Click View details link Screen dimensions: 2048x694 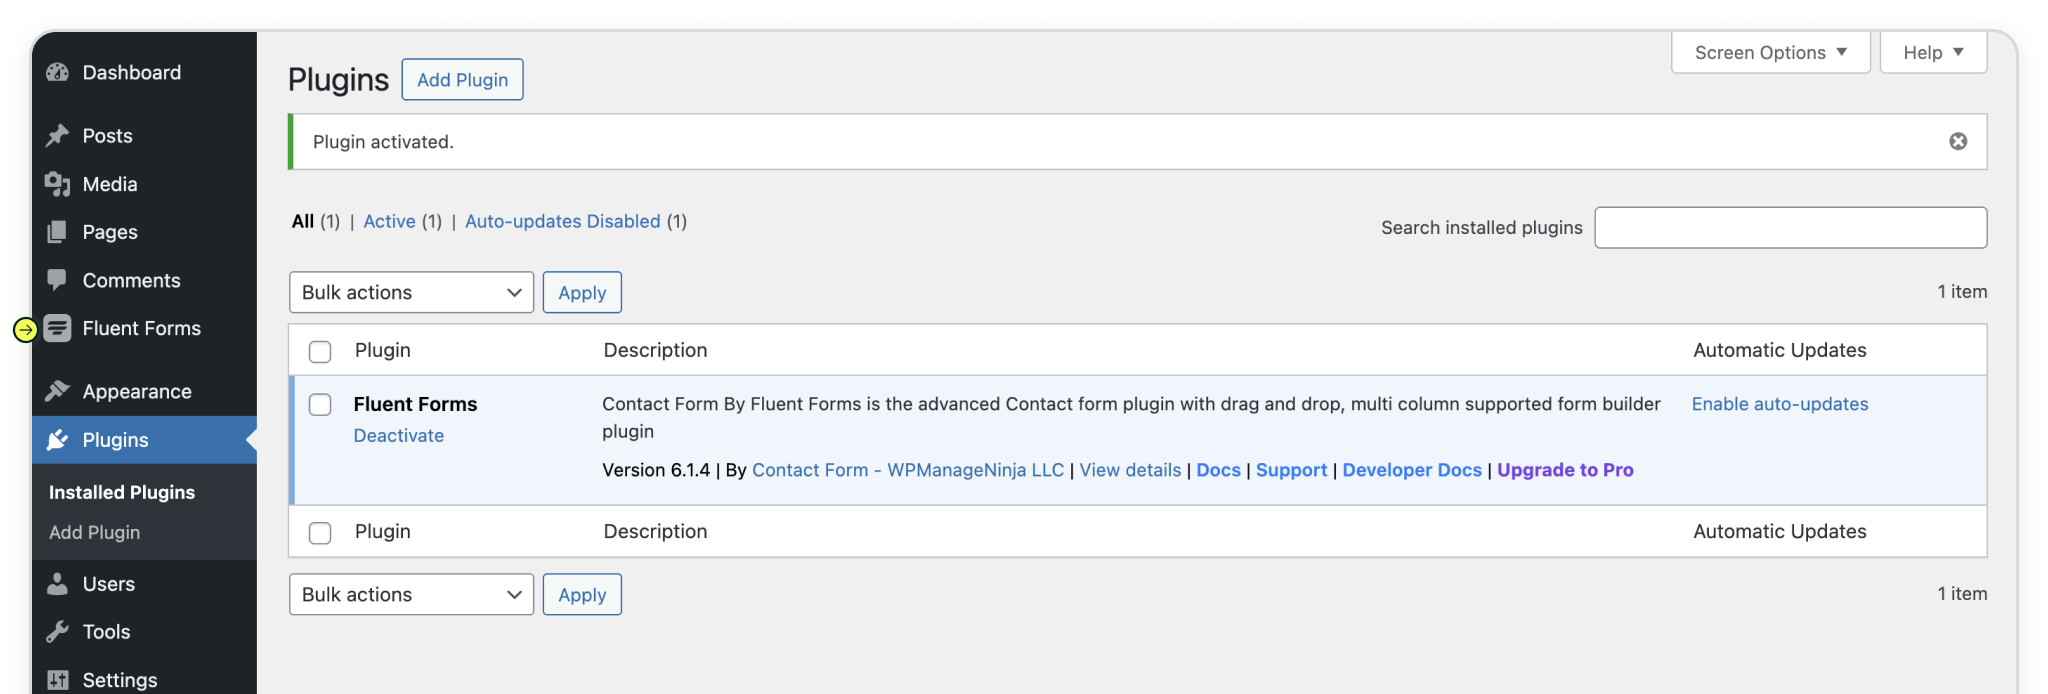[1130, 470]
